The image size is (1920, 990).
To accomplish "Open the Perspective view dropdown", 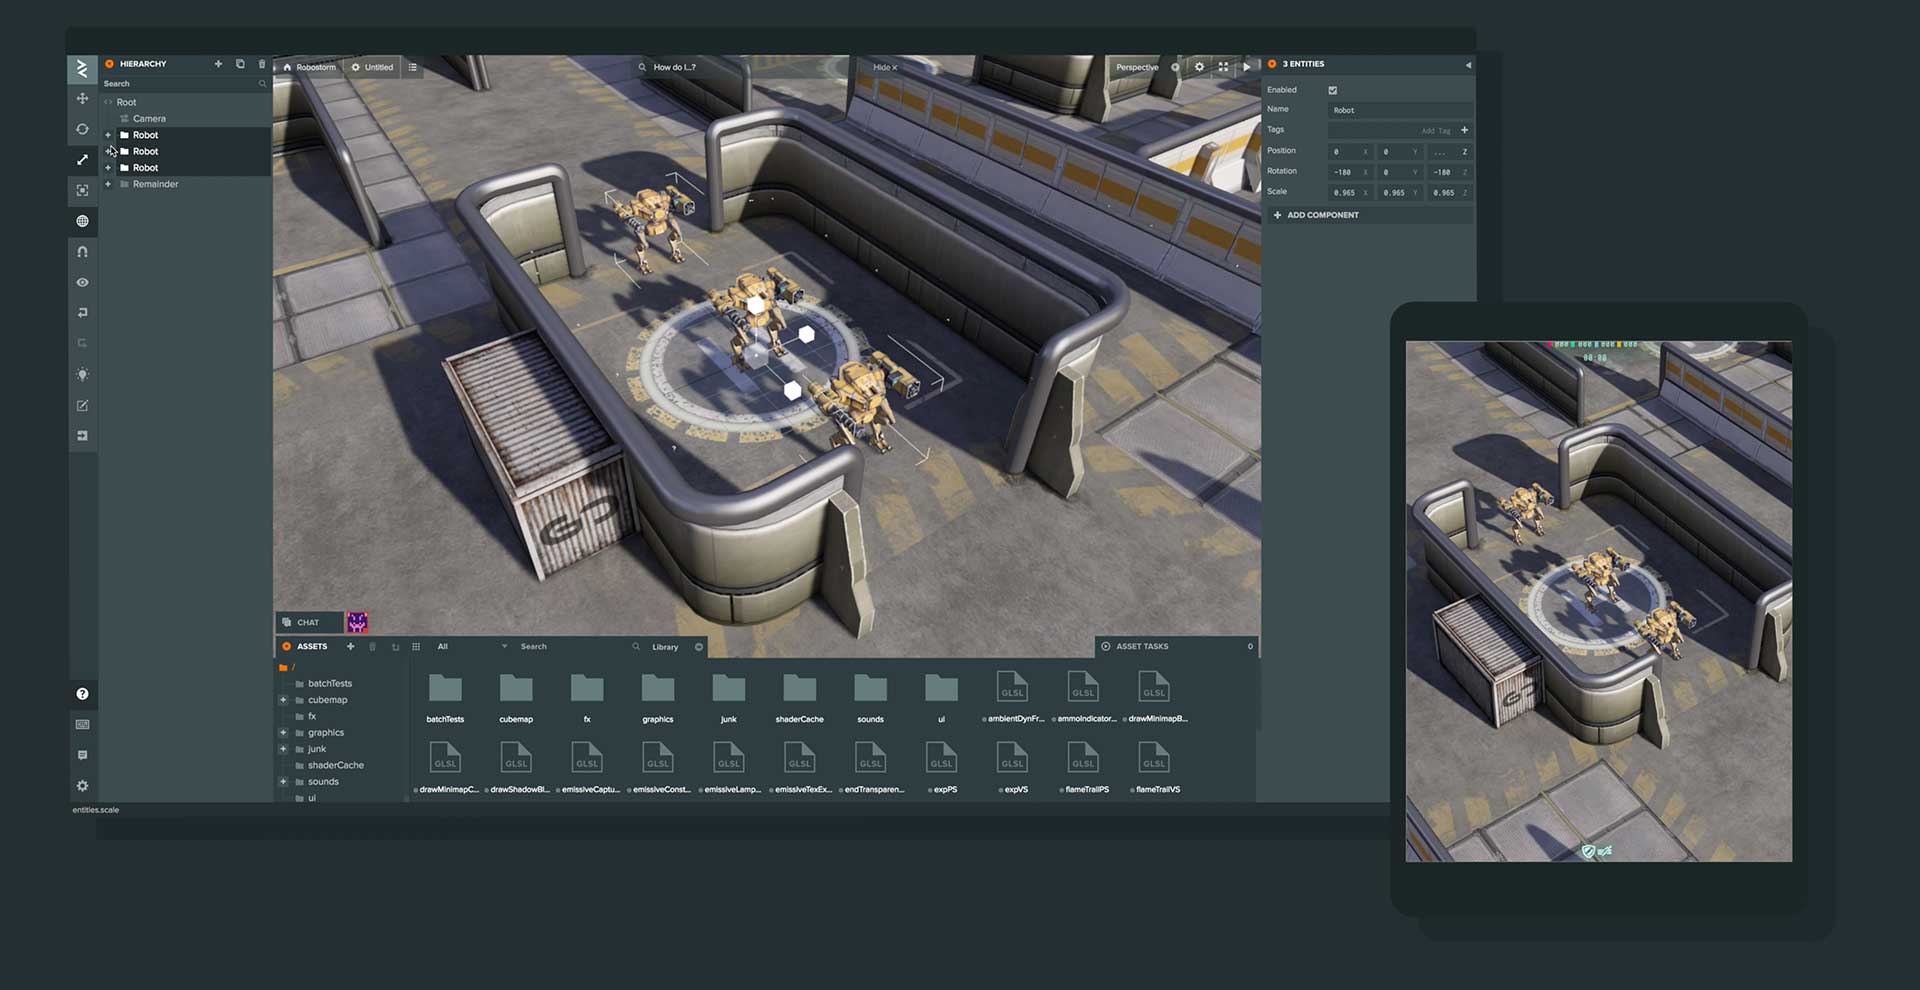I will coord(1136,67).
